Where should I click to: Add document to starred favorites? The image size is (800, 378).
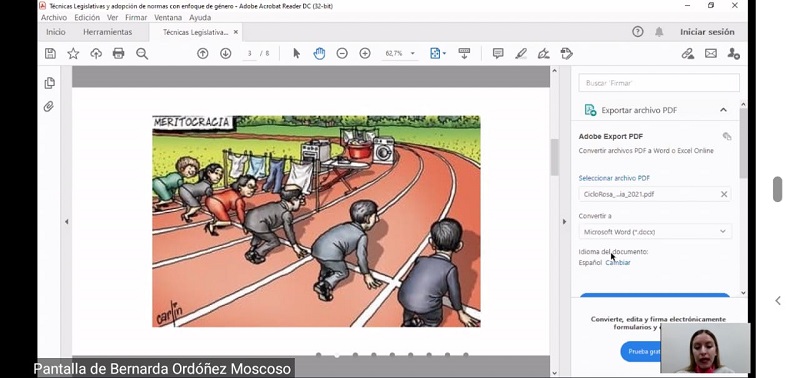(73, 54)
